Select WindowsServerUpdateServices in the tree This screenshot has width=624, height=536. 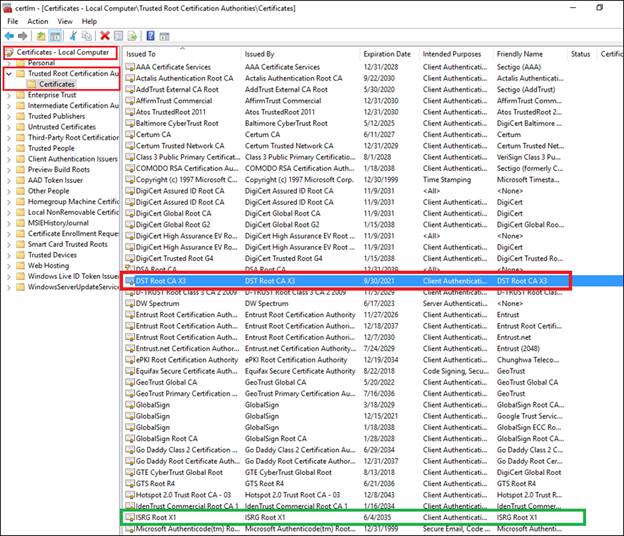click(x=73, y=287)
